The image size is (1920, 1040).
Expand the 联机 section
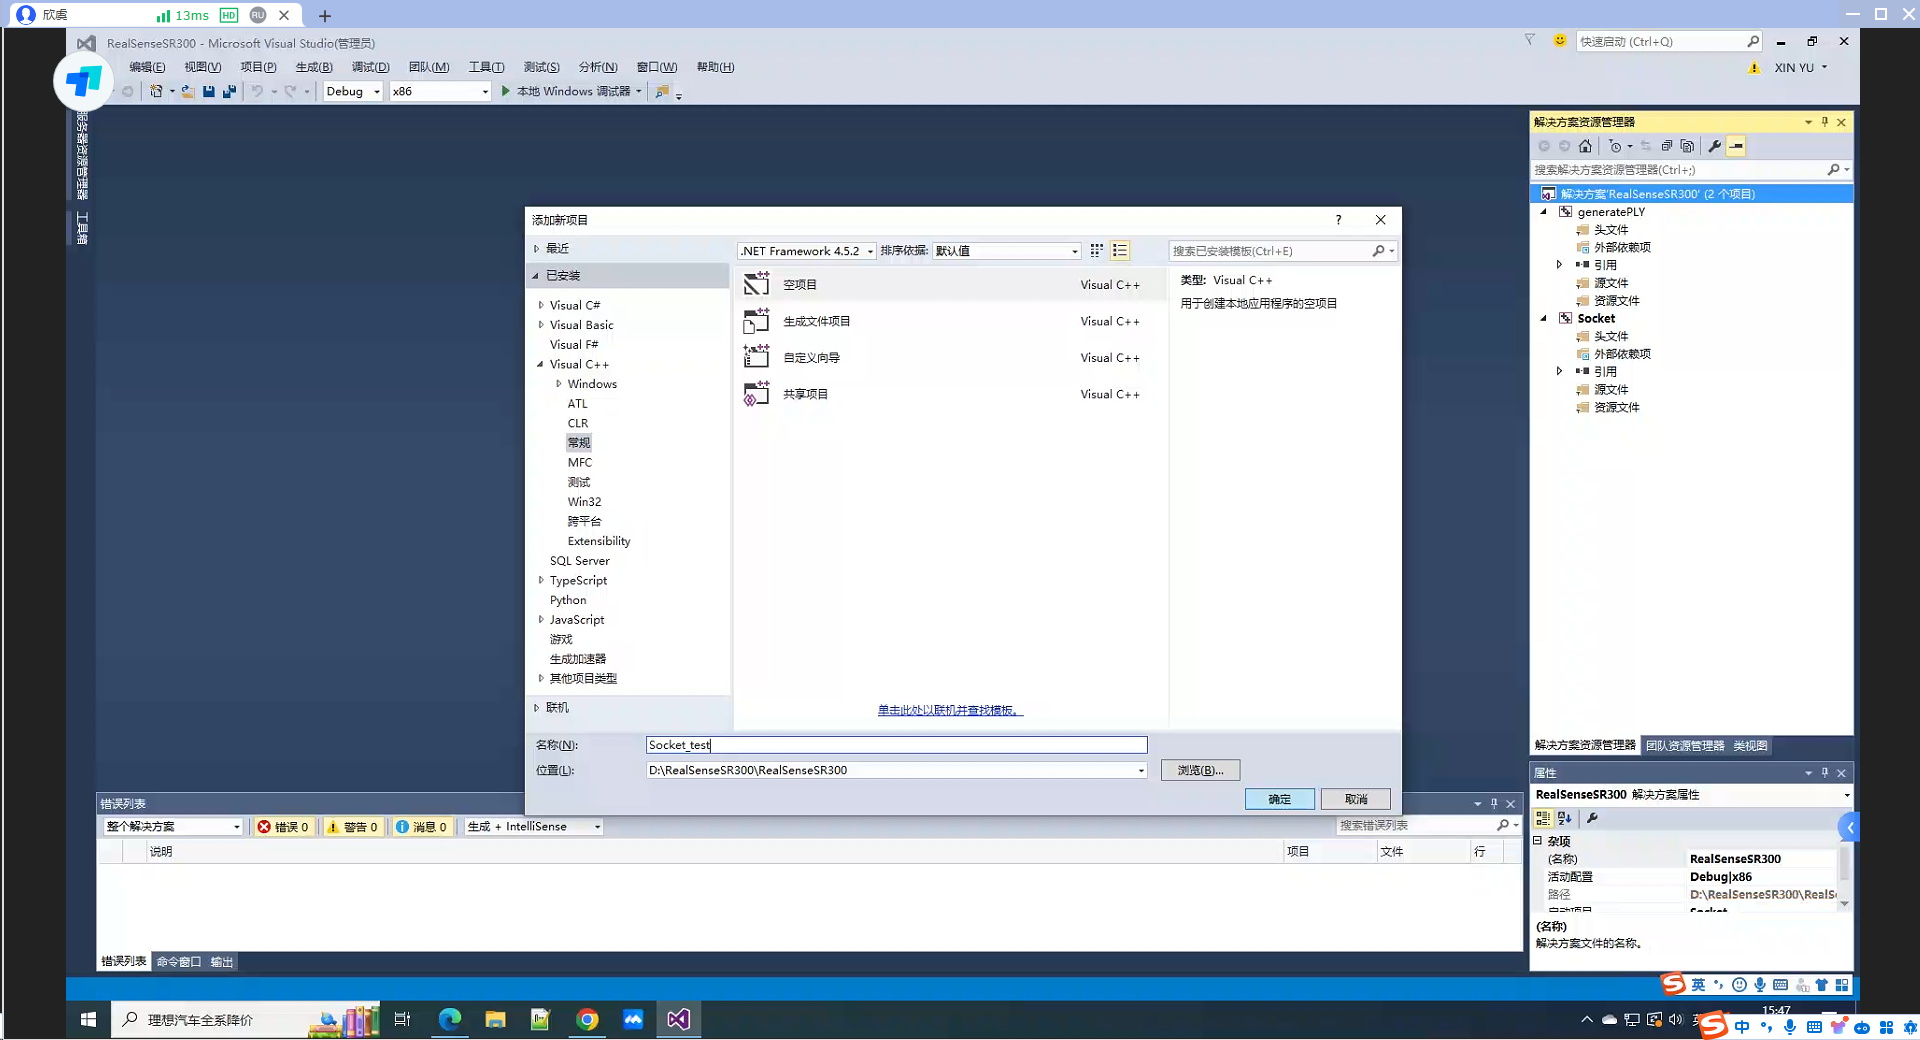click(x=536, y=708)
